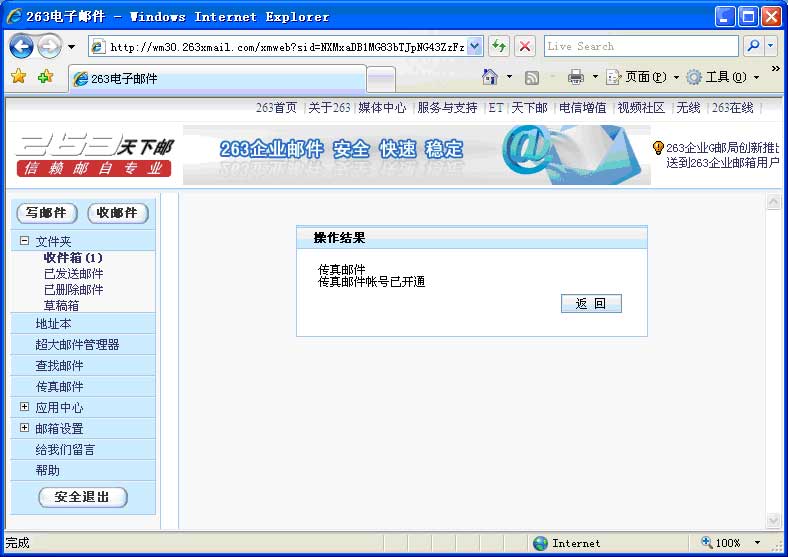
Task: Open the 已发送邮件 folder
Action: (x=73, y=273)
